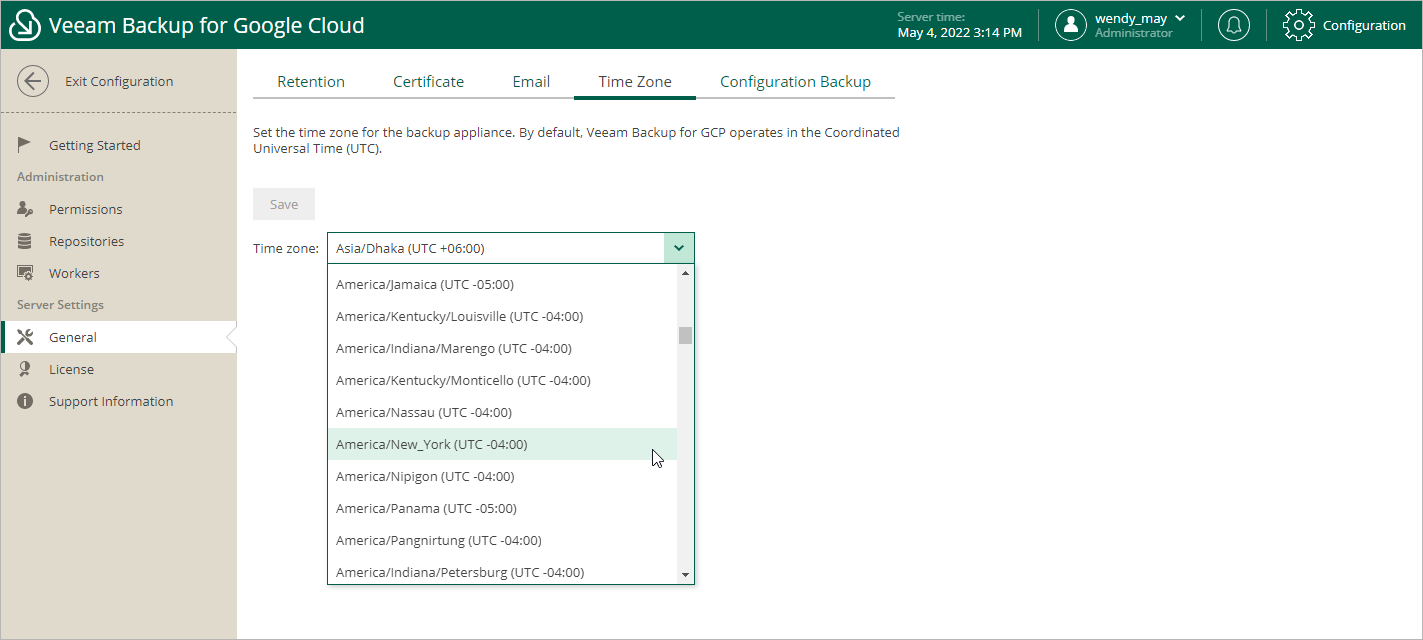Click the Save button
Viewport: 1423px width, 640px height.
tap(284, 204)
